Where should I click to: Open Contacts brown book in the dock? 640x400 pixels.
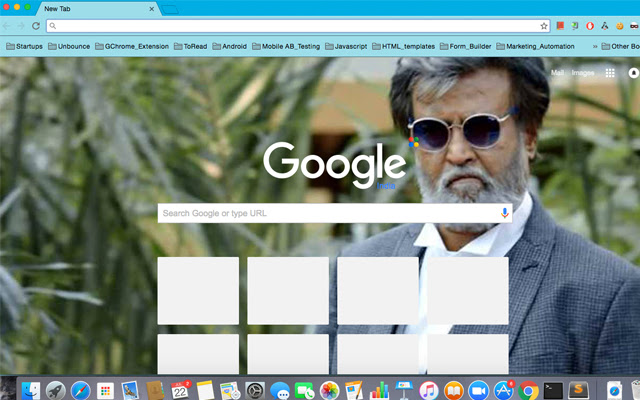click(155, 391)
